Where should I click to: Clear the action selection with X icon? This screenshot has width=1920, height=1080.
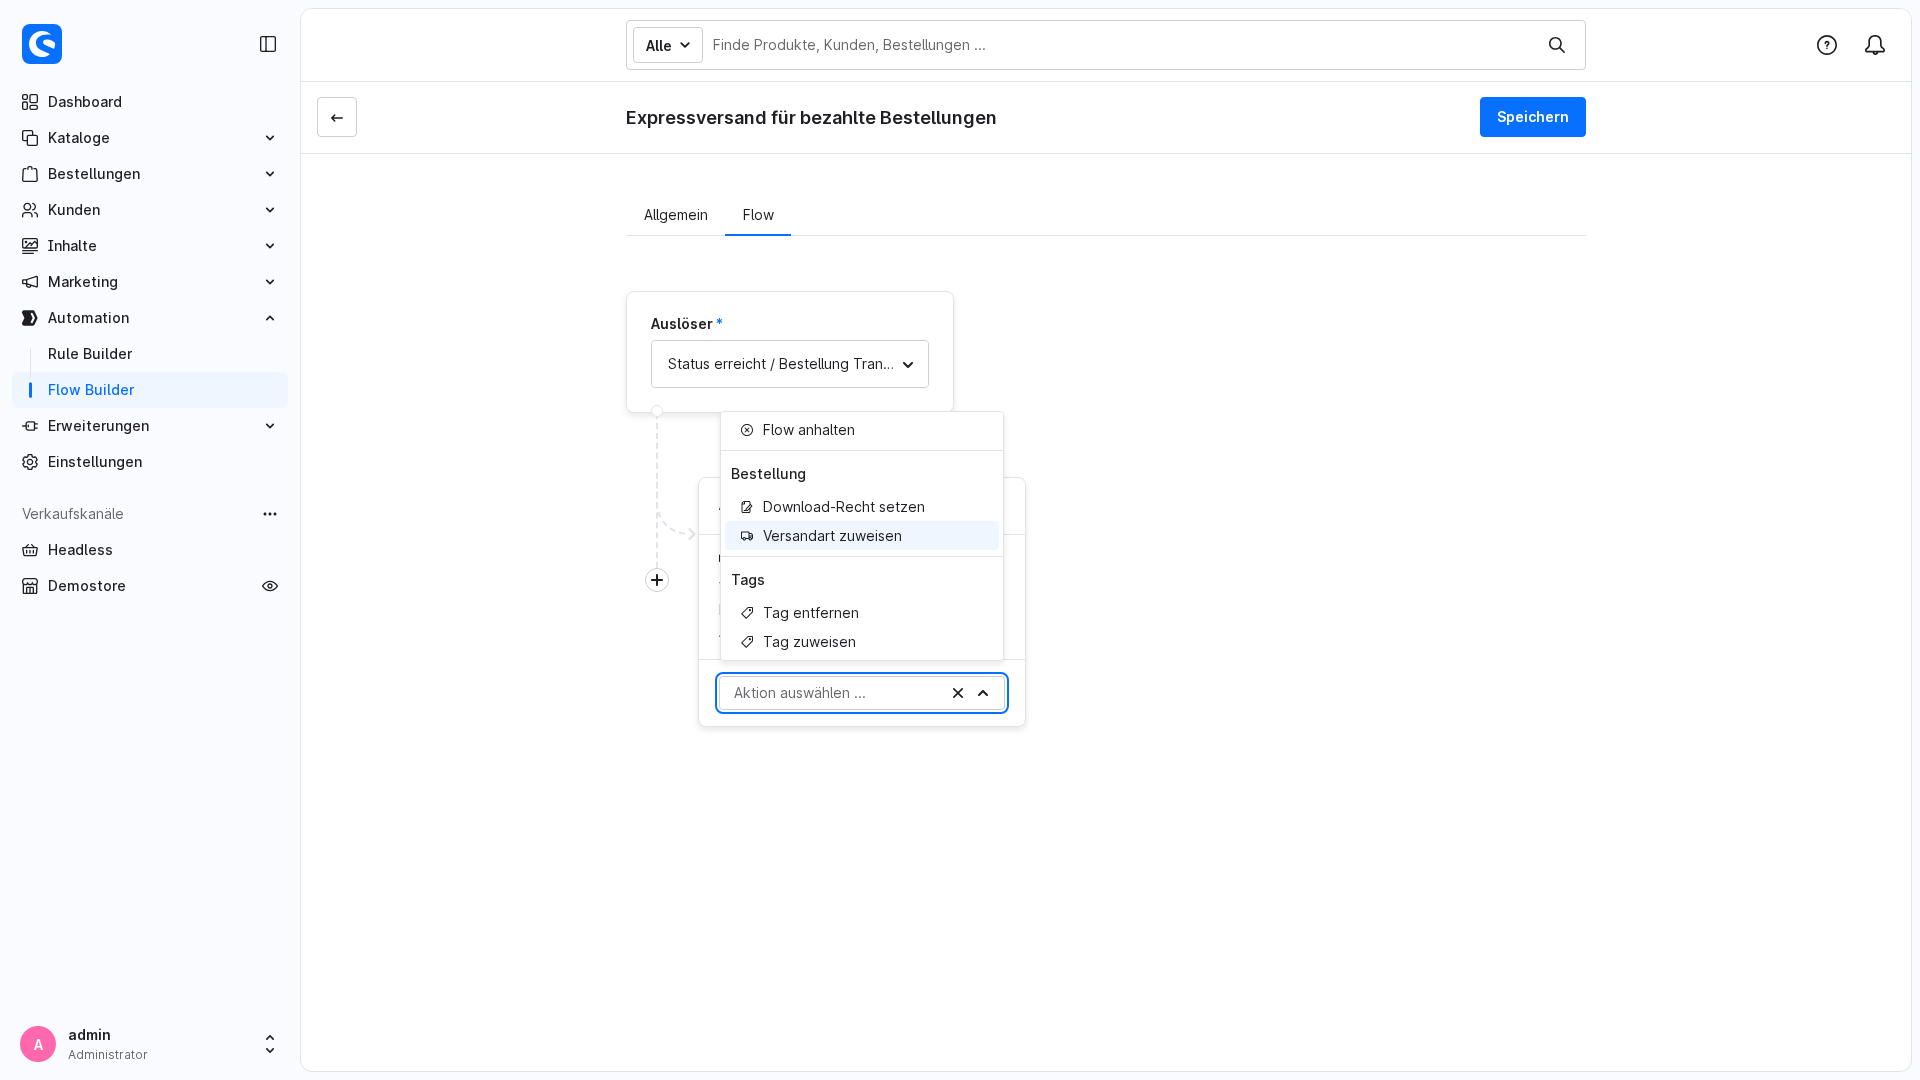[x=958, y=693]
